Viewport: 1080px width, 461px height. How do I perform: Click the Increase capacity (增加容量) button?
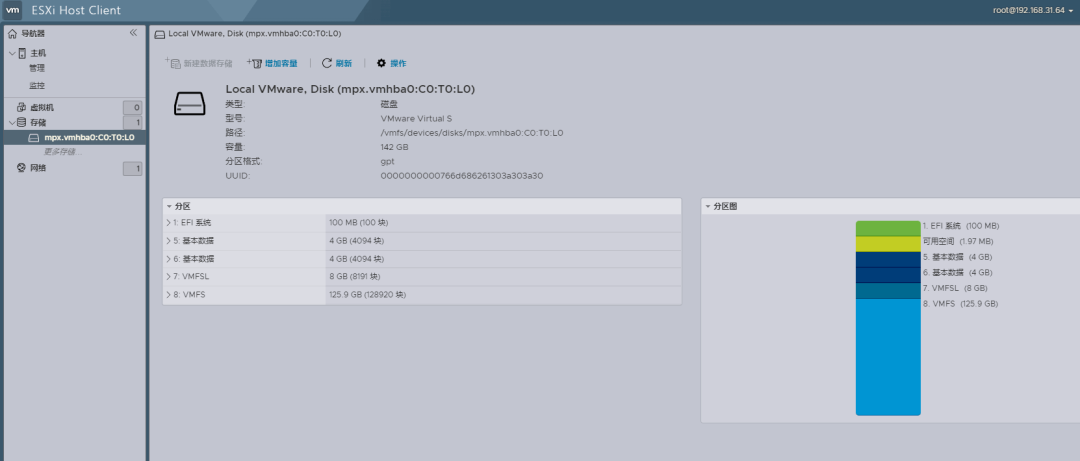pos(271,63)
